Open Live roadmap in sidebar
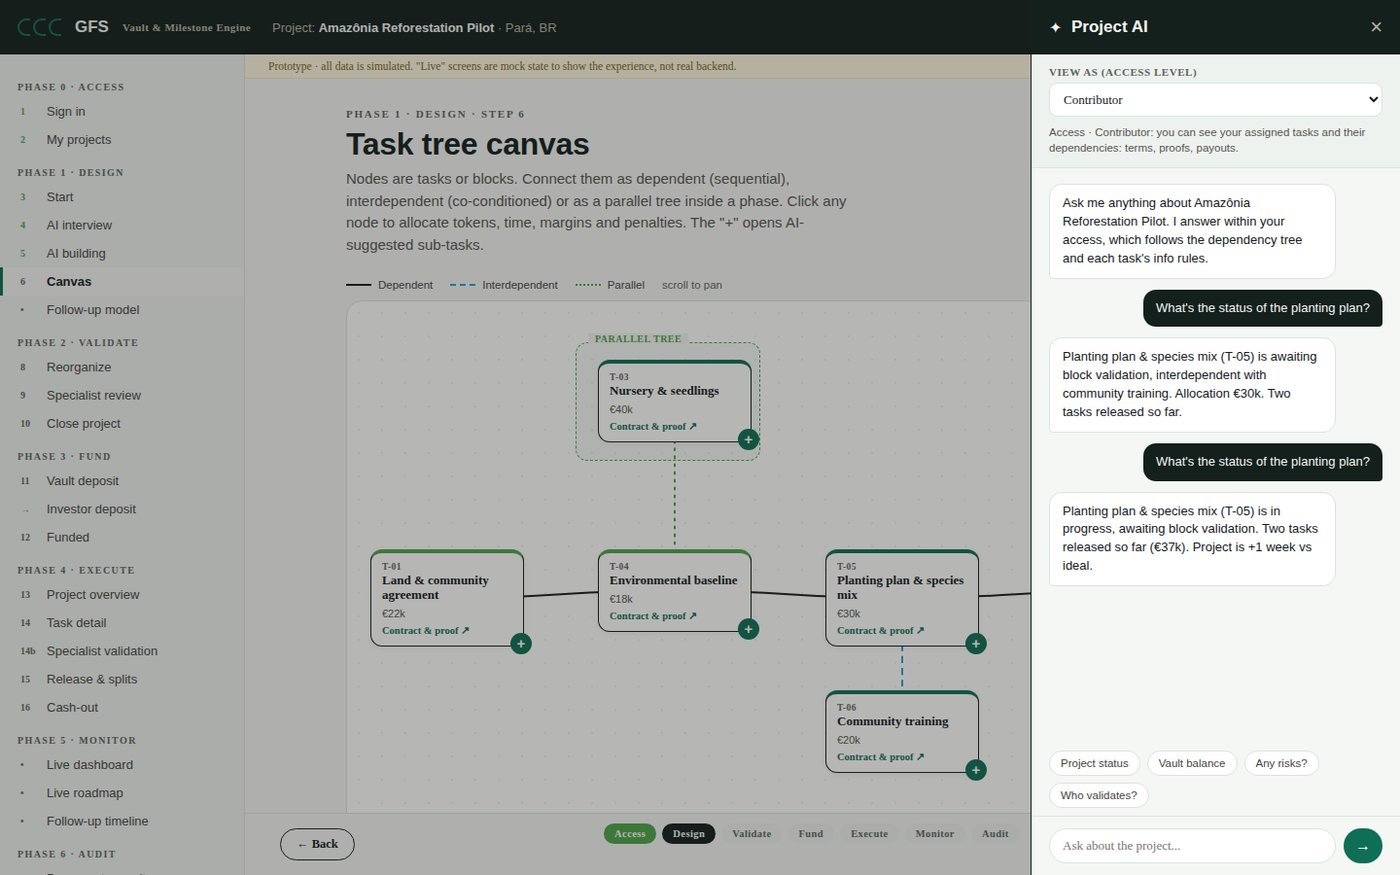The image size is (1400, 875). tap(122, 793)
